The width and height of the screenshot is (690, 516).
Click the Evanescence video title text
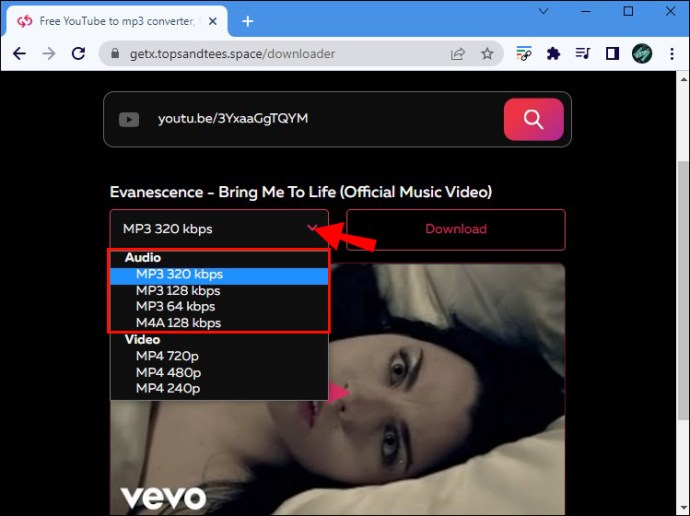click(x=301, y=192)
